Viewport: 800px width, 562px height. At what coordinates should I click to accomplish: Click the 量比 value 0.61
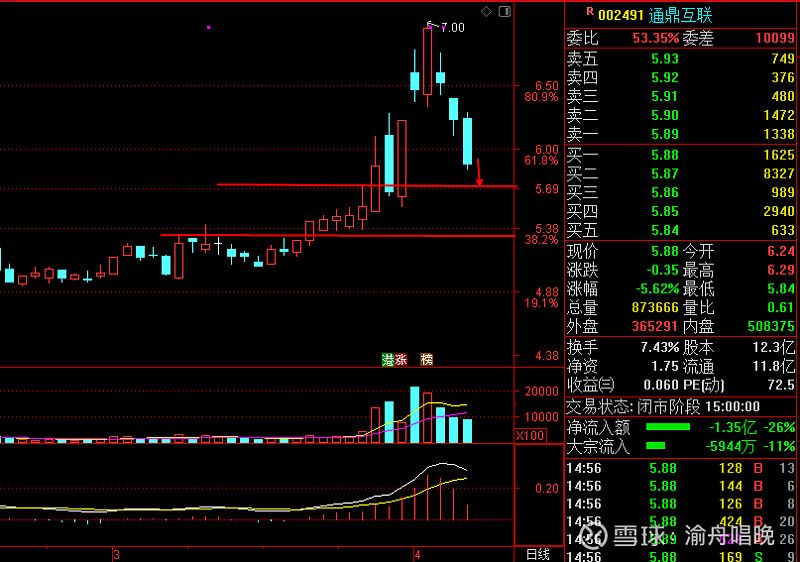point(781,308)
